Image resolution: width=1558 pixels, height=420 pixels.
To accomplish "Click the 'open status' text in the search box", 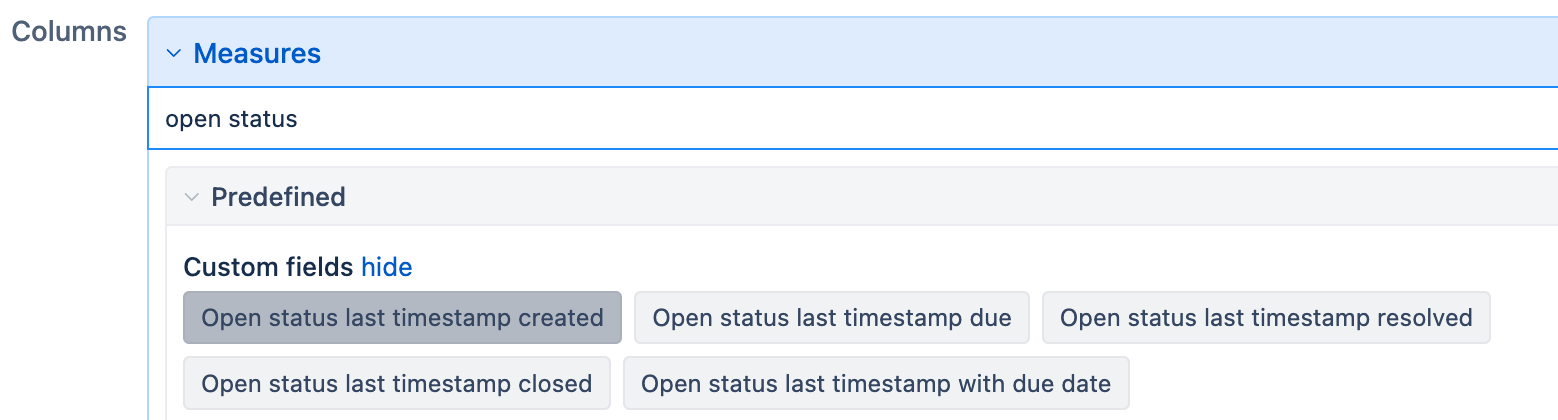I will [x=231, y=119].
